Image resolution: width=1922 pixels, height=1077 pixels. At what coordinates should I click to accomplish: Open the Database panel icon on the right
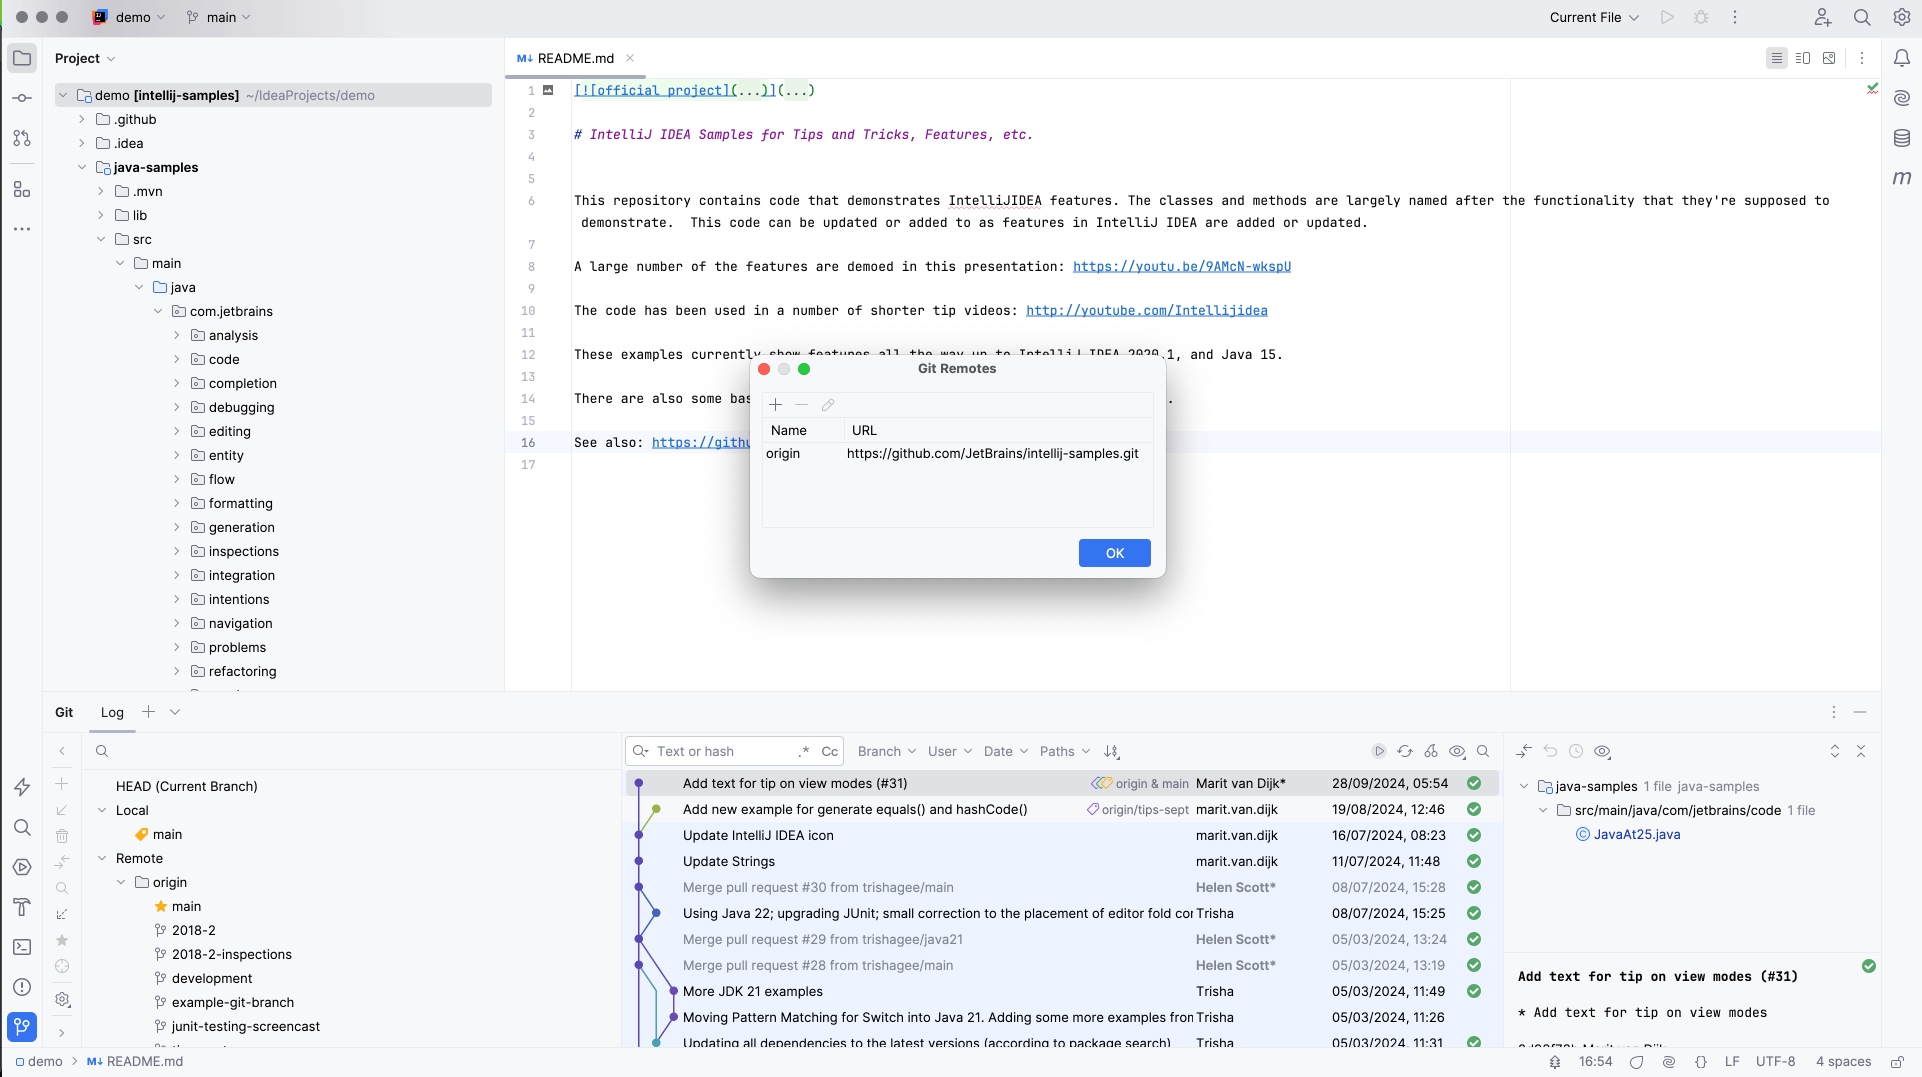[1903, 139]
